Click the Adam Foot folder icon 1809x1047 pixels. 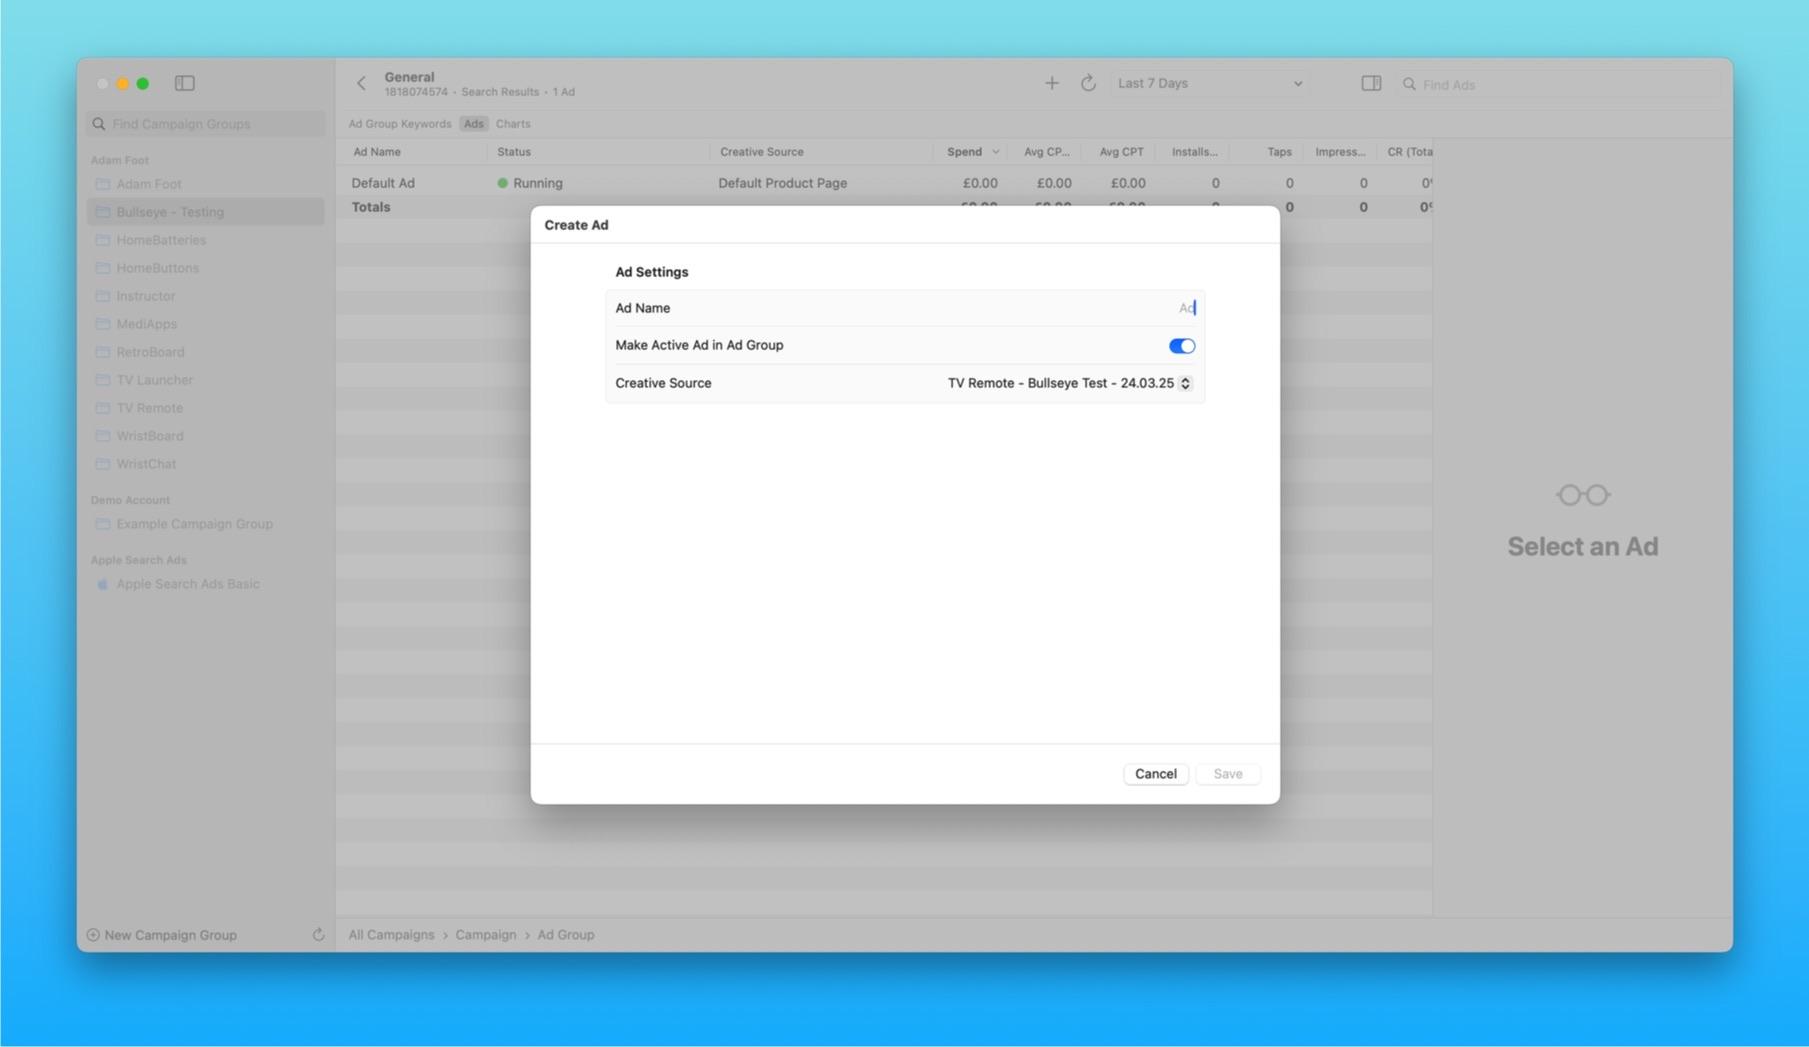pyautogui.click(x=102, y=184)
